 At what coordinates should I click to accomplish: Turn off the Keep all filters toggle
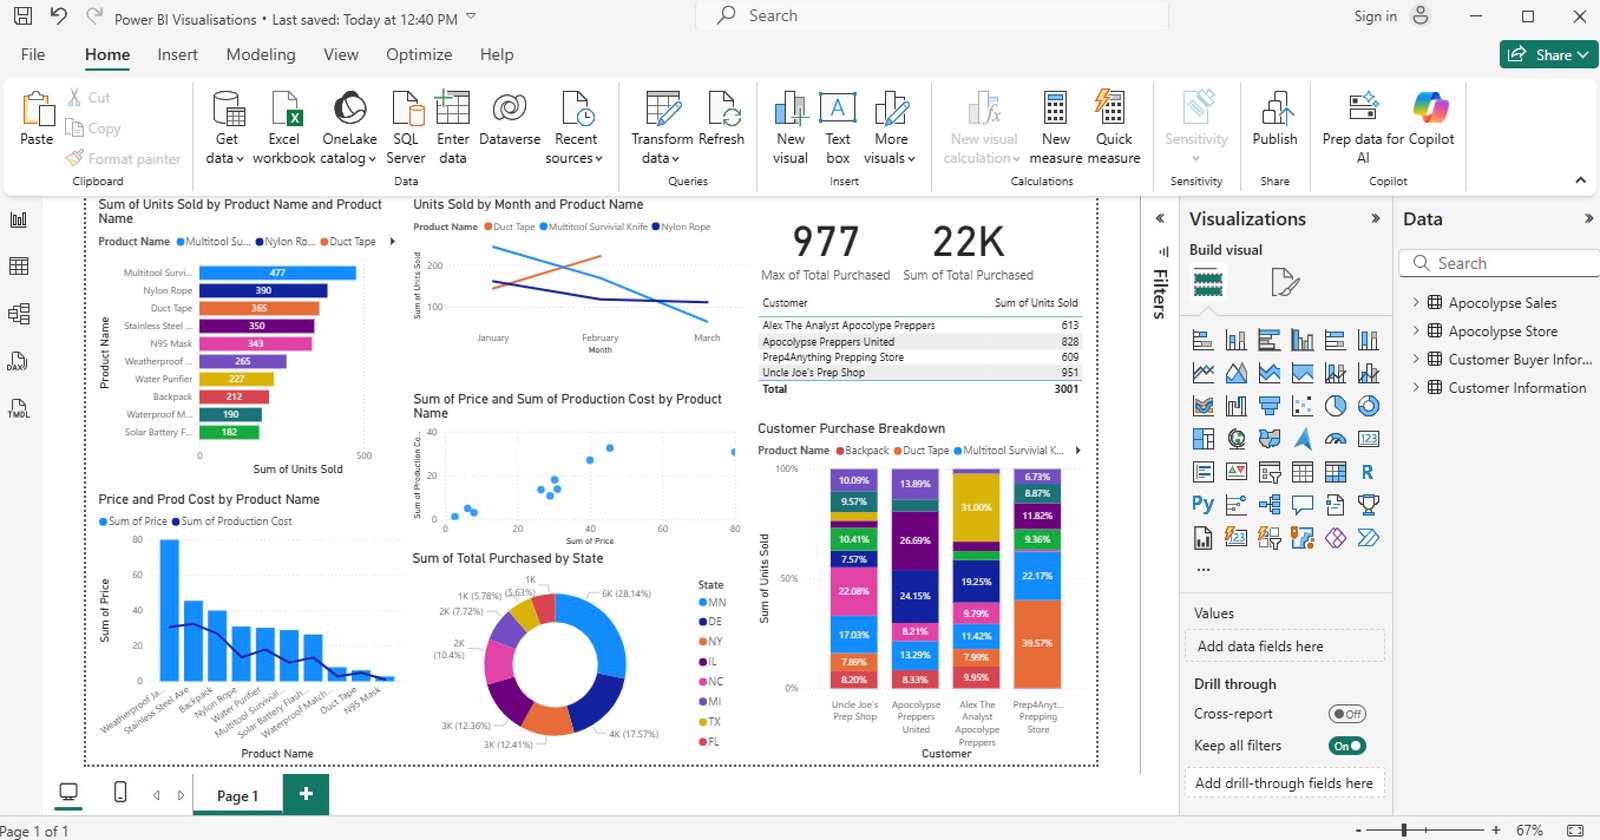pos(1347,746)
